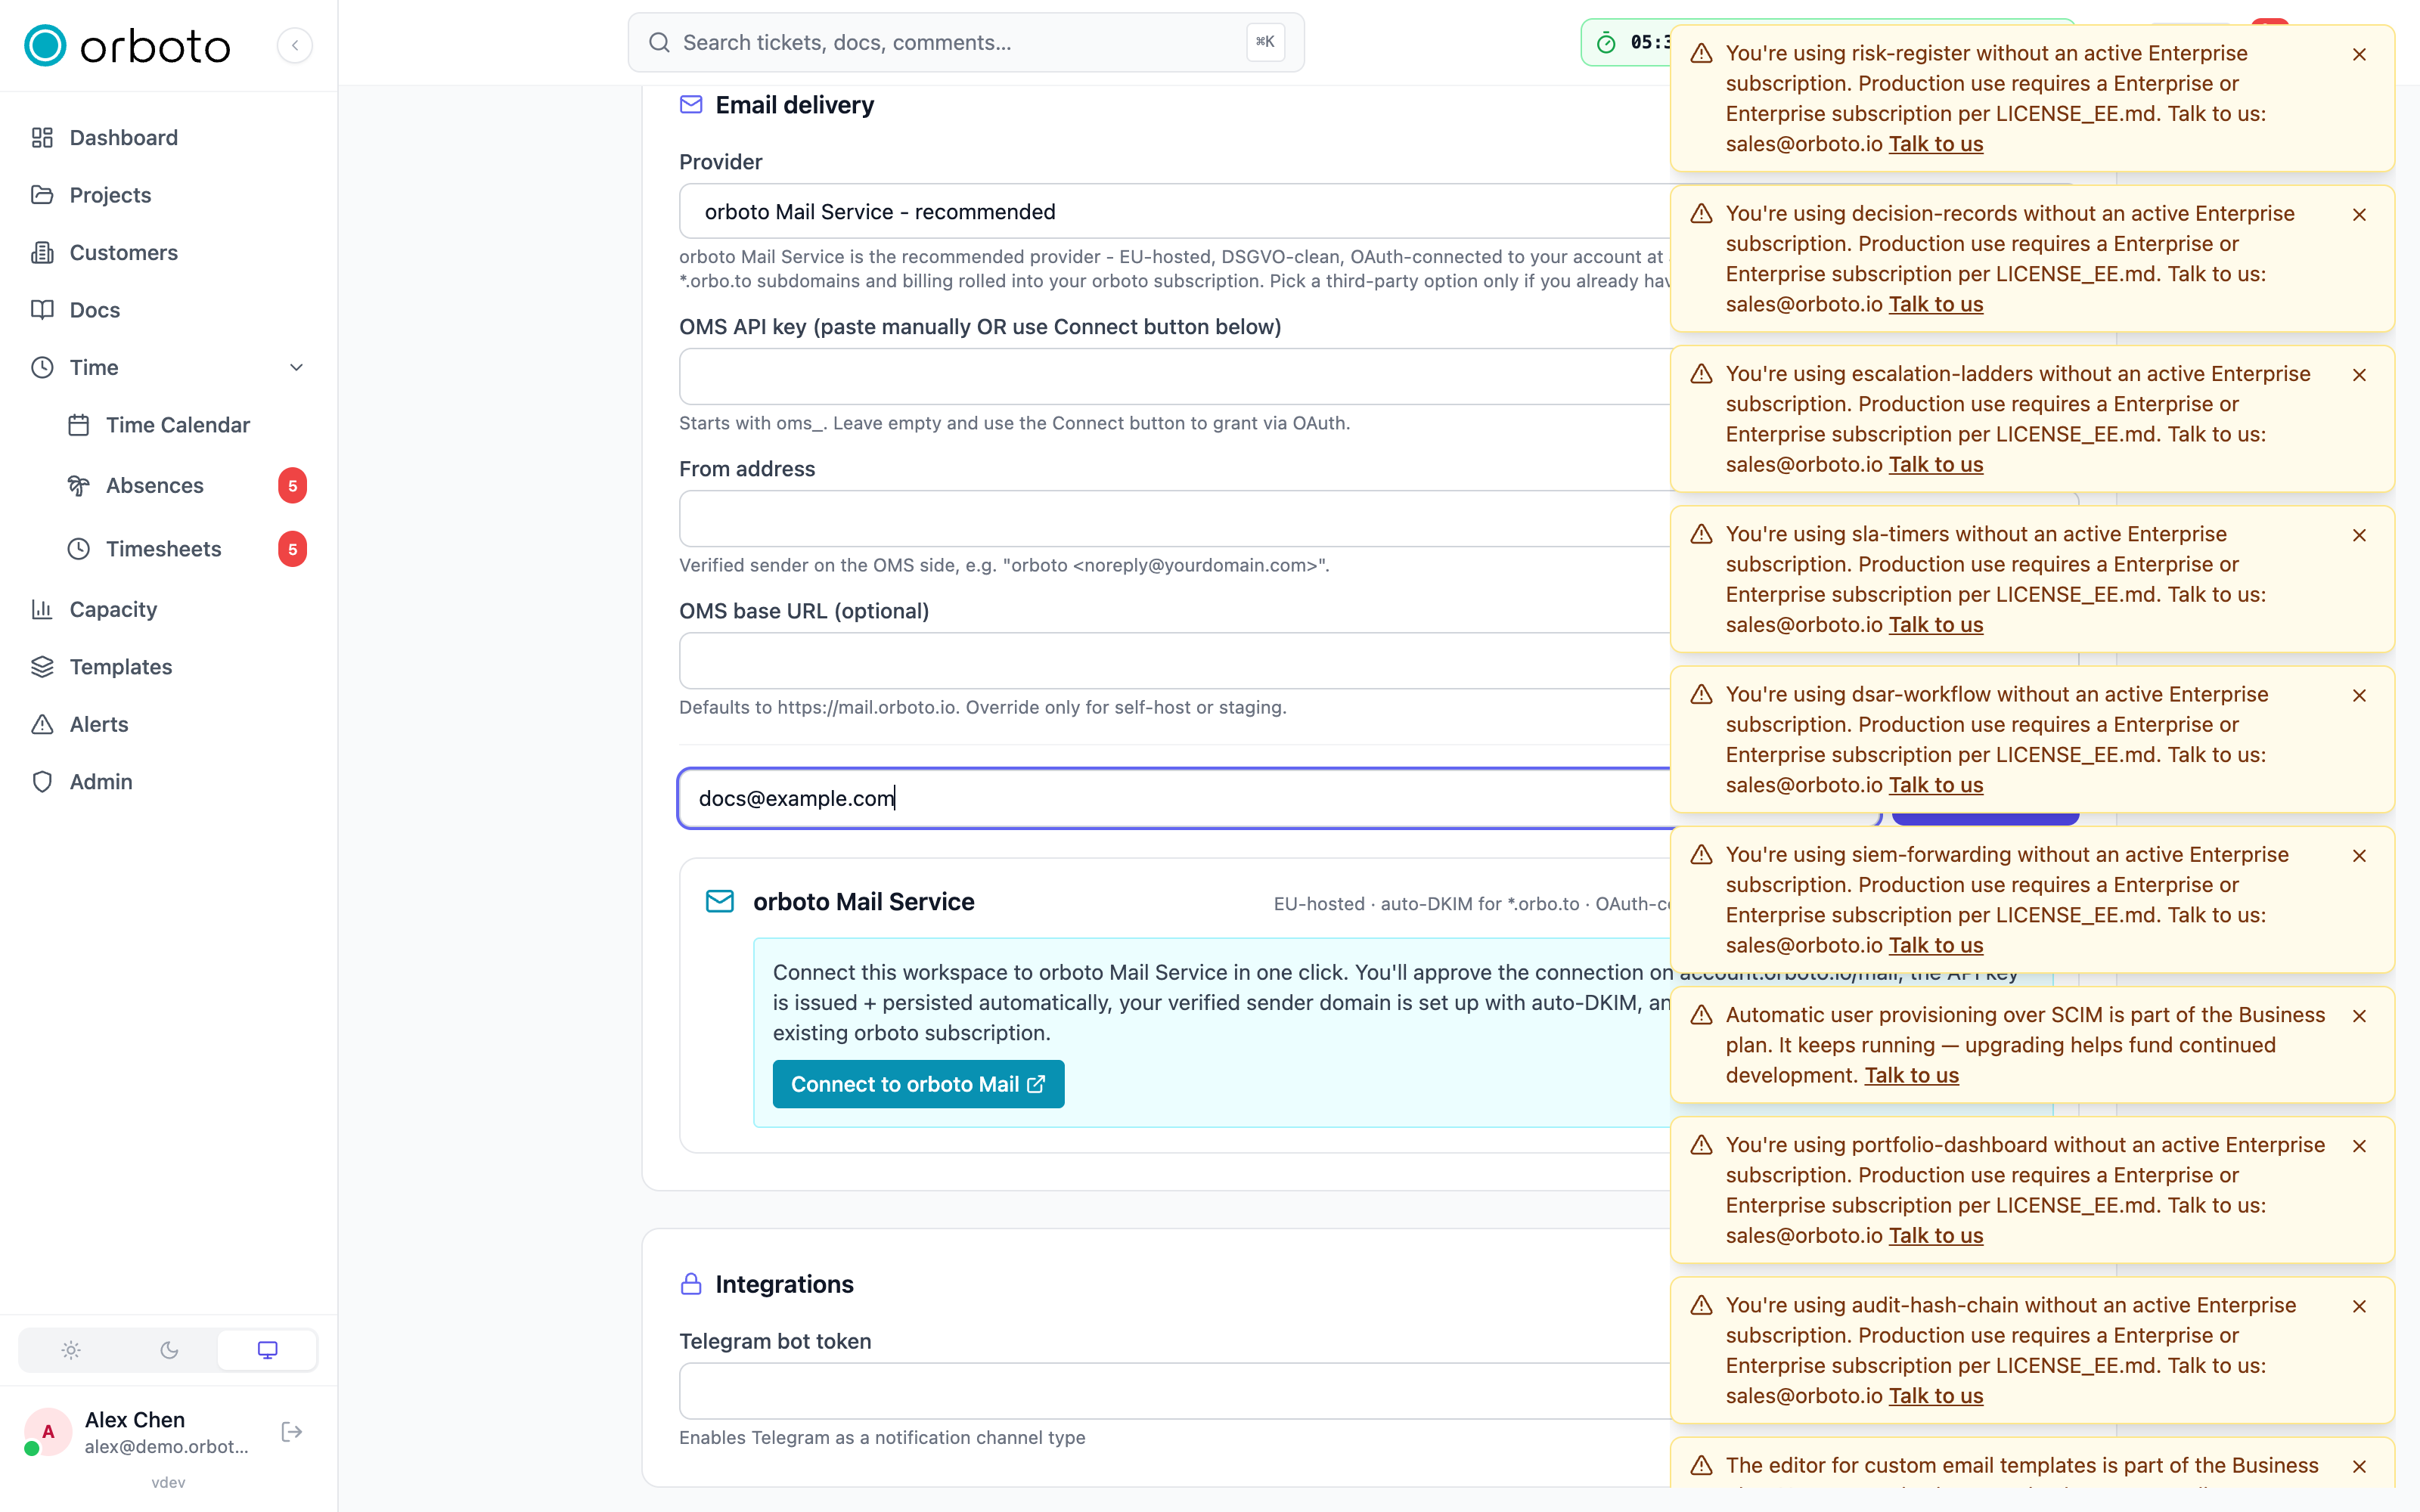Screen dimensions: 2420x1512
Task: Open Admin settings
Action: pos(168,782)
